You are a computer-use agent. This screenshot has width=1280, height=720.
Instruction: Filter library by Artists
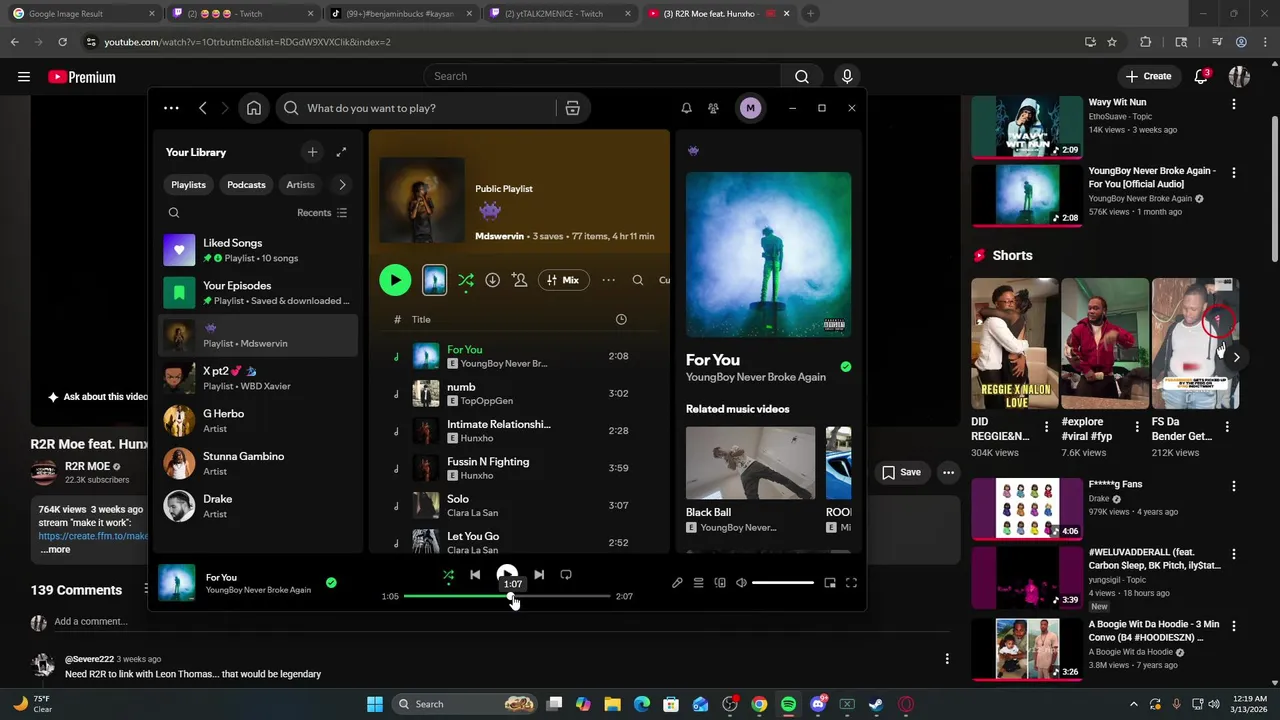coord(300,185)
